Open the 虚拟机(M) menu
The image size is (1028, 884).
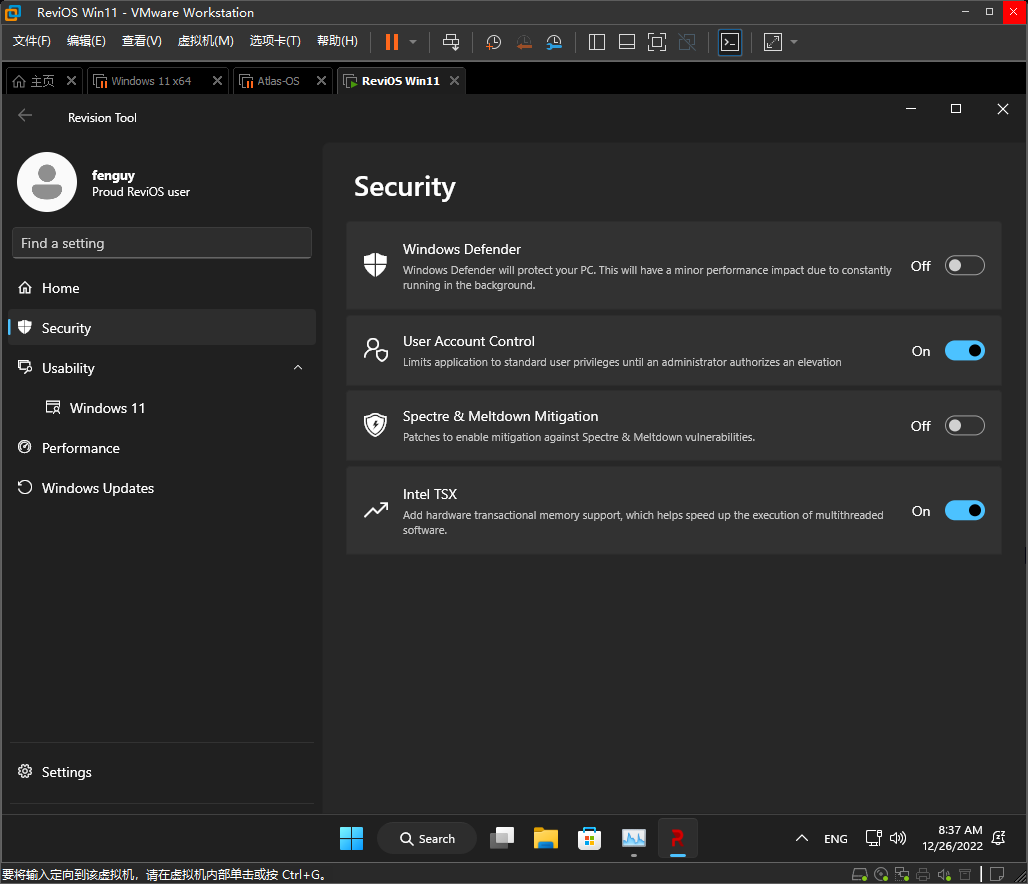click(x=205, y=41)
